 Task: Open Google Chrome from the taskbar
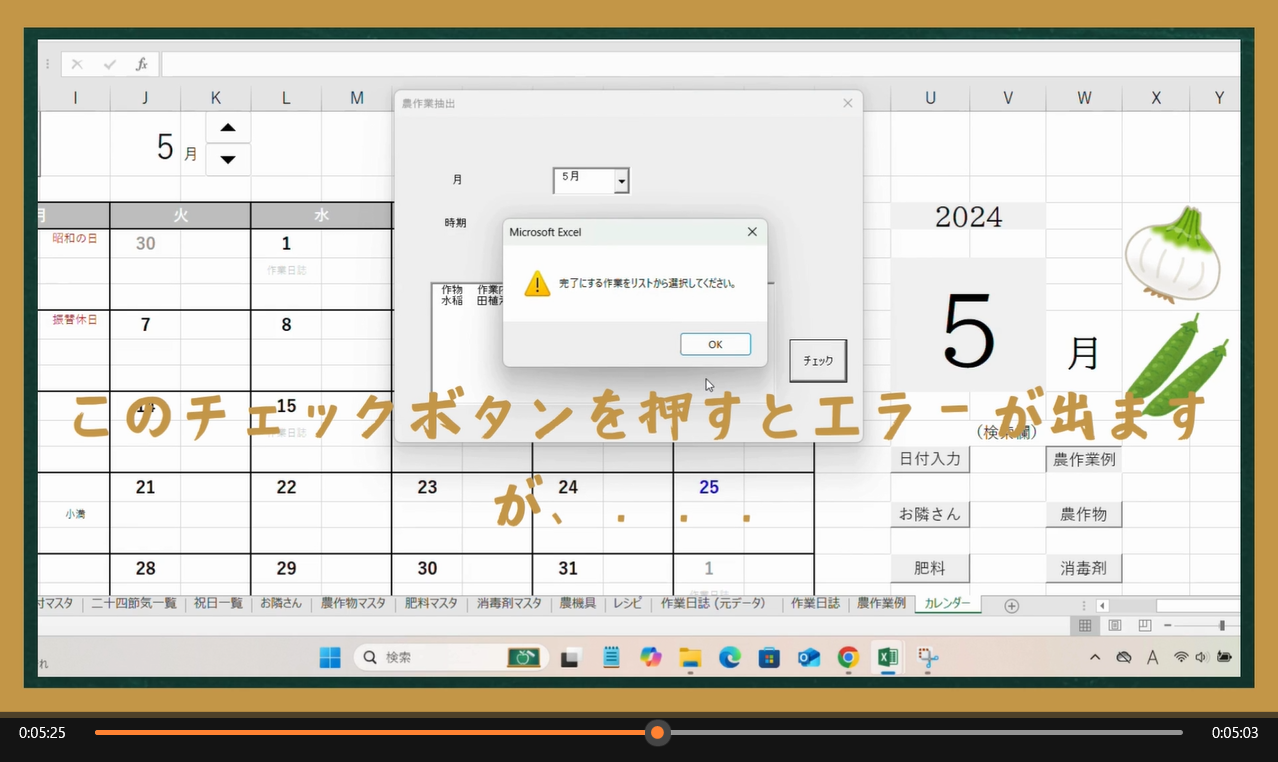tap(848, 657)
